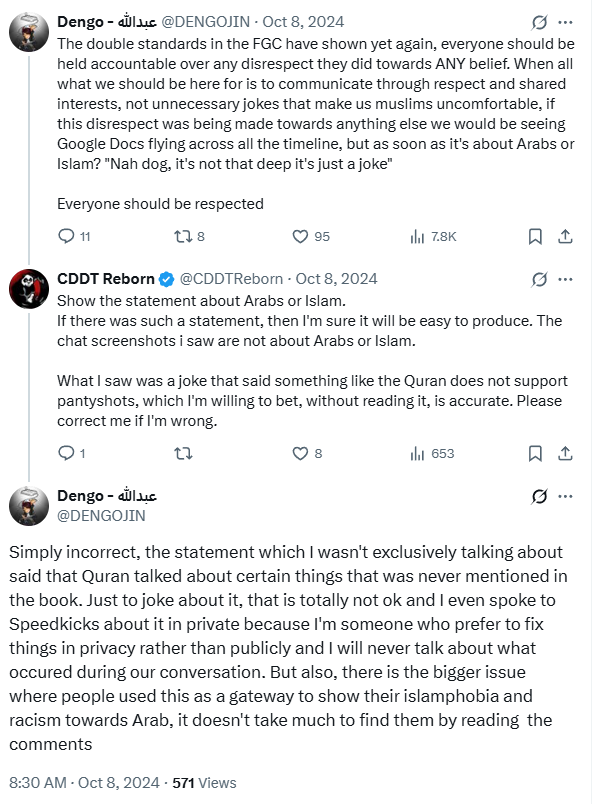Share CDDT Reborn's tweet

pos(565,453)
